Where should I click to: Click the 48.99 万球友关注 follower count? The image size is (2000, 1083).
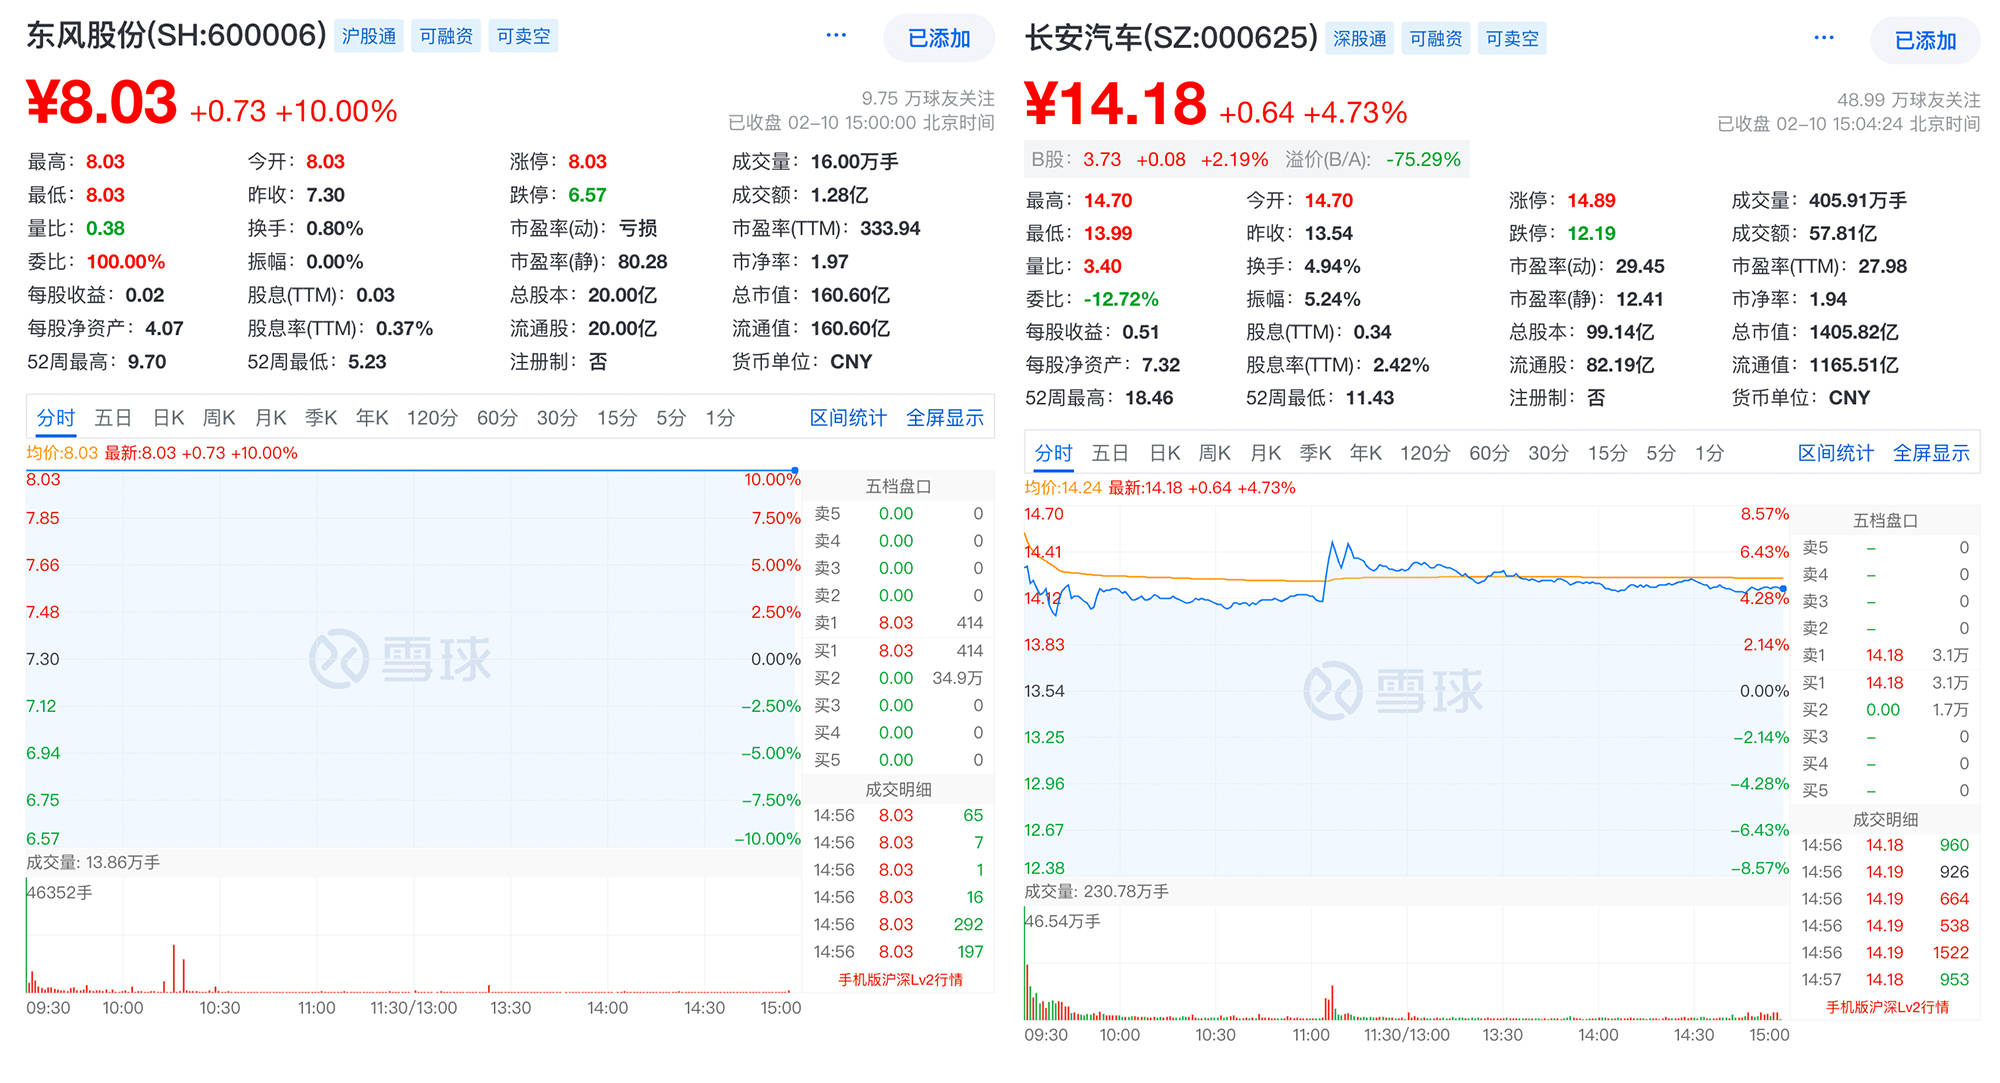point(1908,100)
